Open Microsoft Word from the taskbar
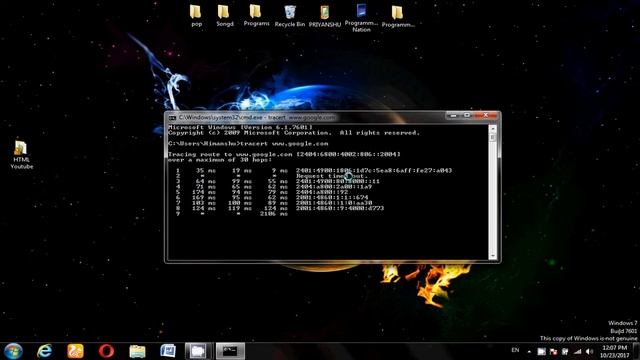 coord(168,351)
